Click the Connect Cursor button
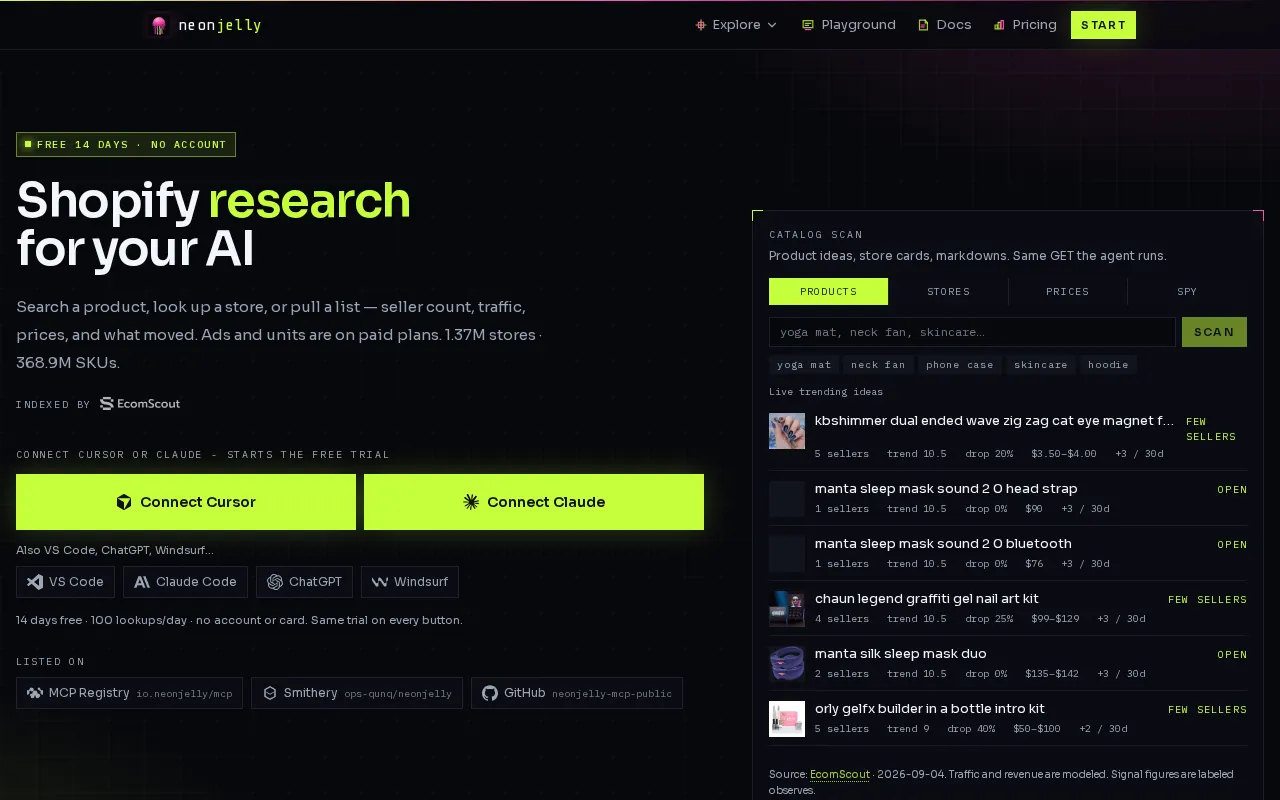 click(186, 502)
